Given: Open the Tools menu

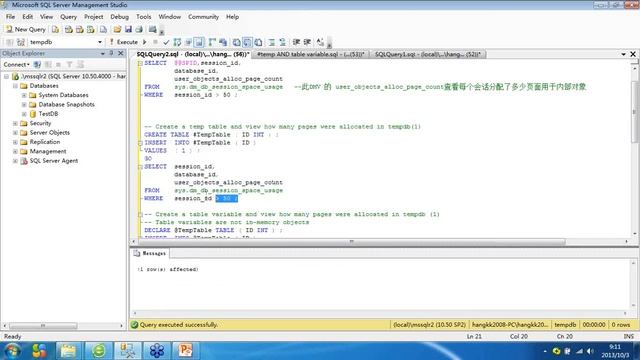Looking at the screenshot, I should tap(143, 17).
